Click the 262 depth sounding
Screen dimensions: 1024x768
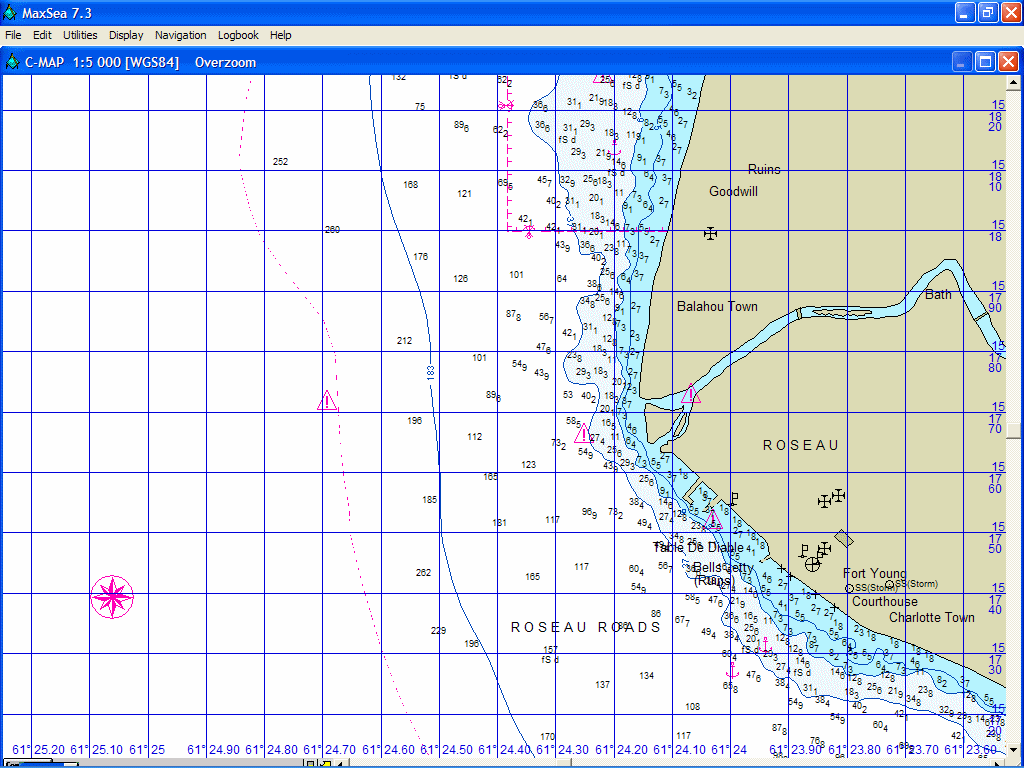tap(423, 573)
